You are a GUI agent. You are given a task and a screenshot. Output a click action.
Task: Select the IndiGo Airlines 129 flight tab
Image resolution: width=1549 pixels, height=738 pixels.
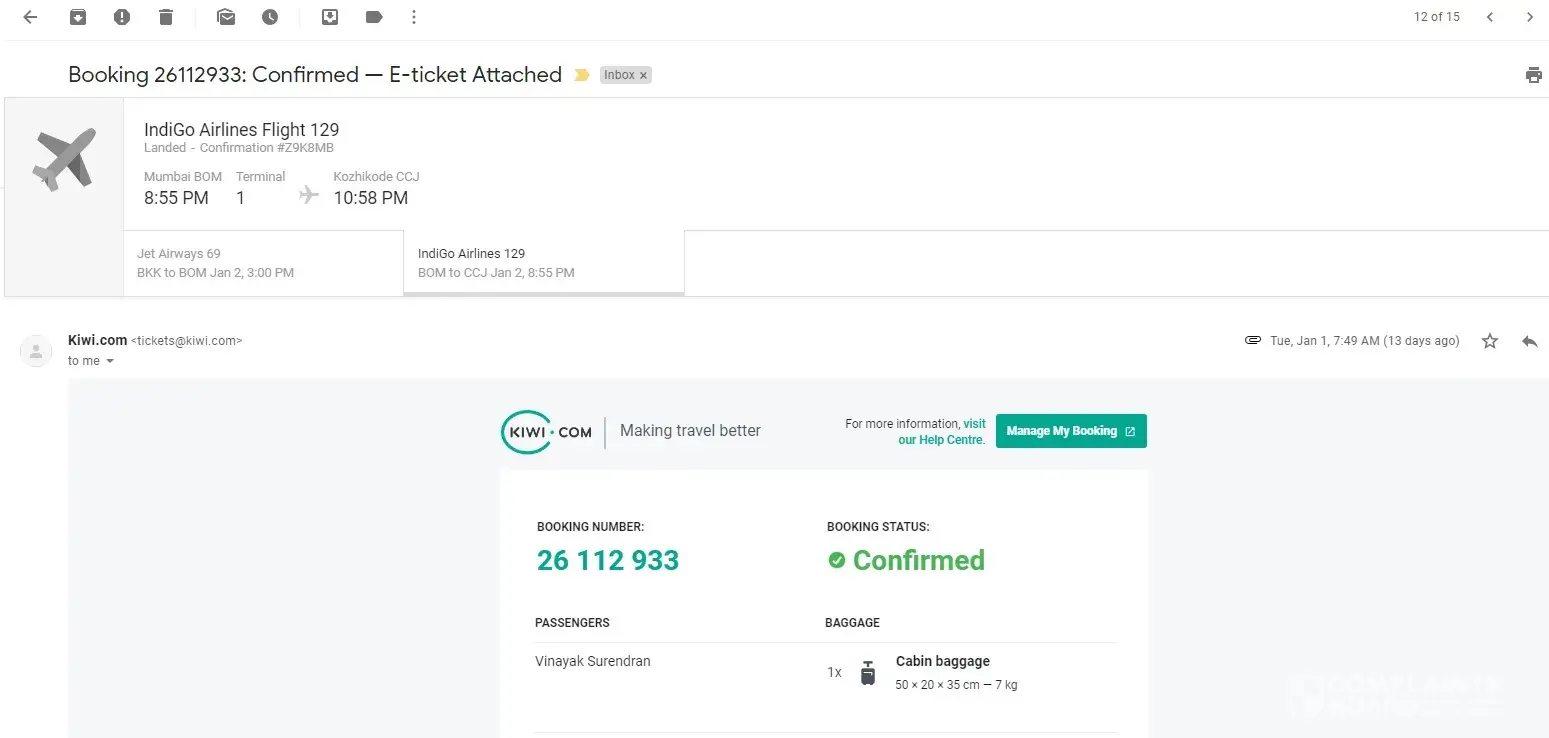[x=543, y=263]
